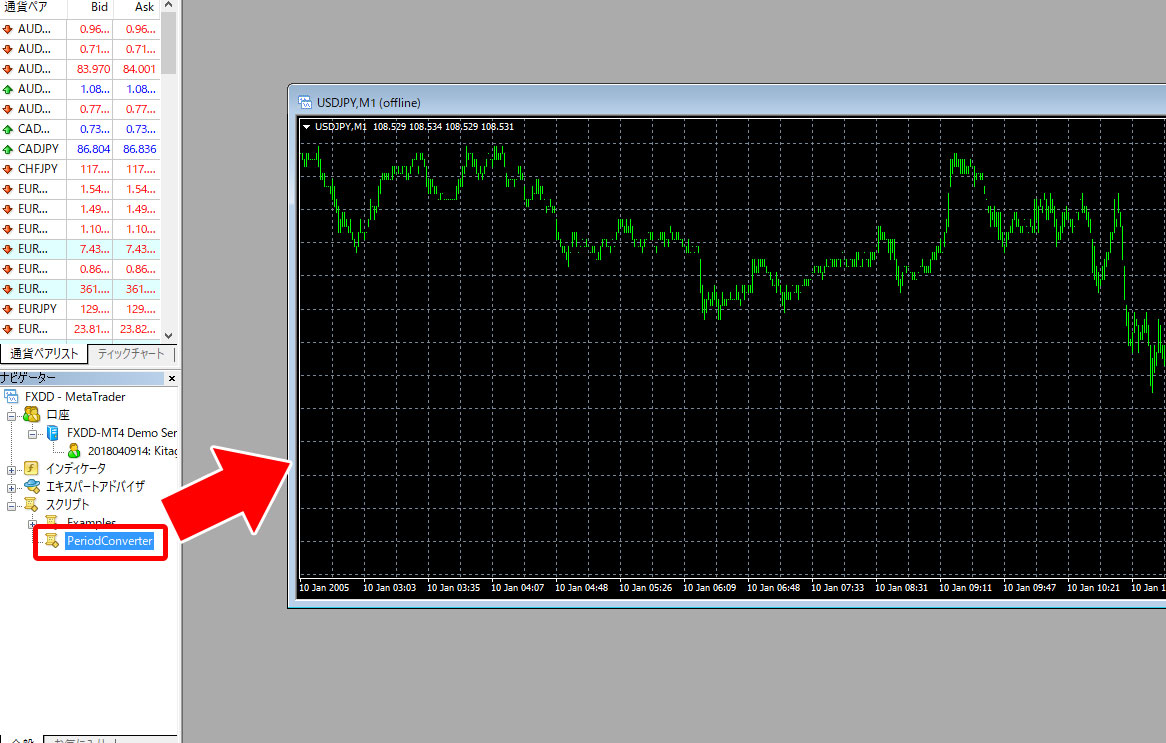Screen dimensions: 1166x743
Task: Expand the エキスパートアドバイザ tree node
Action: pyautogui.click(x=12, y=487)
